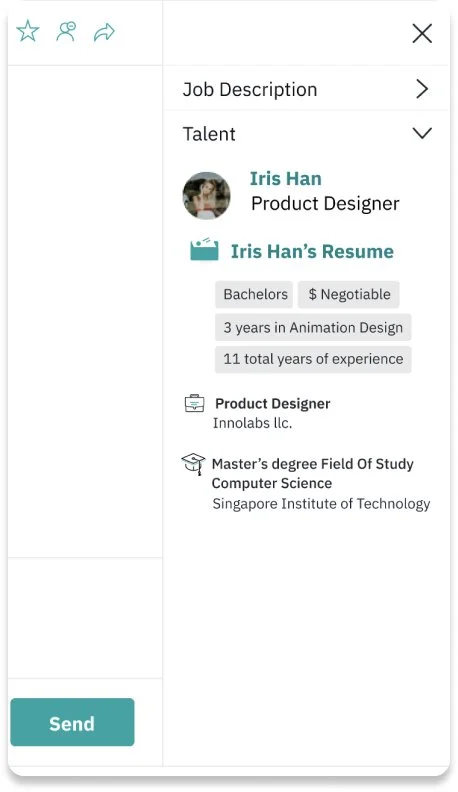
Task: Open the Job Description section
Action: tap(307, 89)
